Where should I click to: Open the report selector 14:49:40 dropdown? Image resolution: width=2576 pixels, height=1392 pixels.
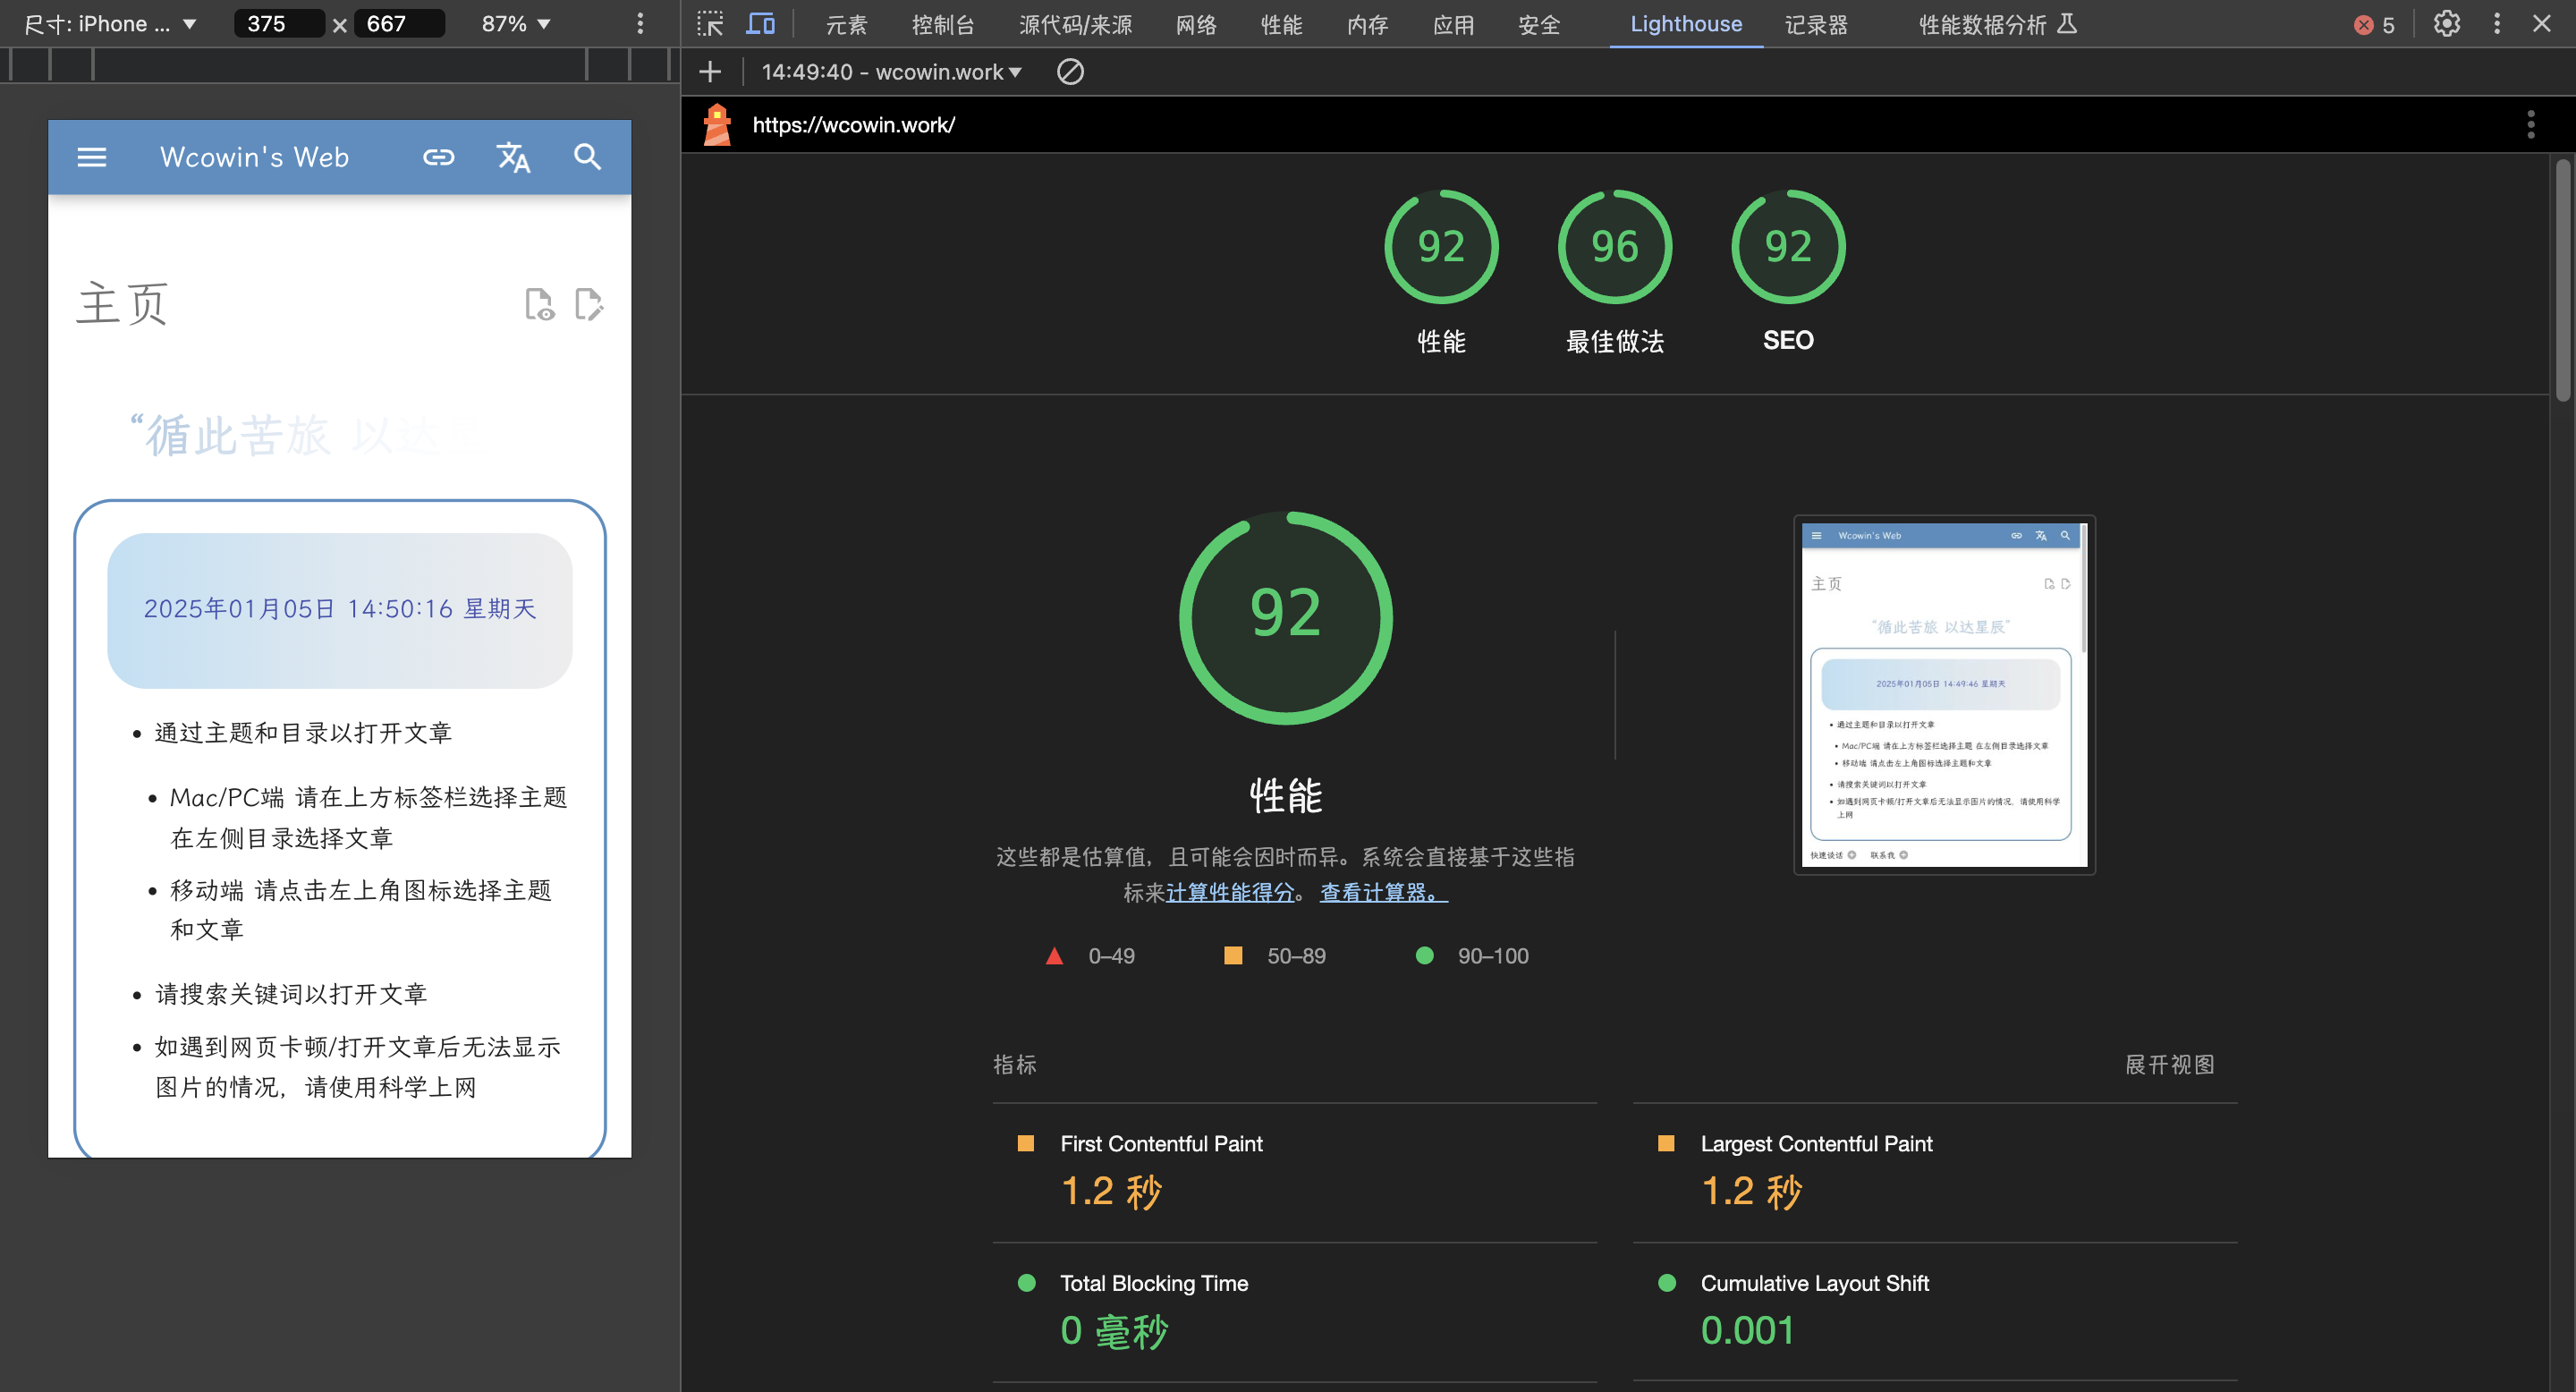click(x=891, y=72)
